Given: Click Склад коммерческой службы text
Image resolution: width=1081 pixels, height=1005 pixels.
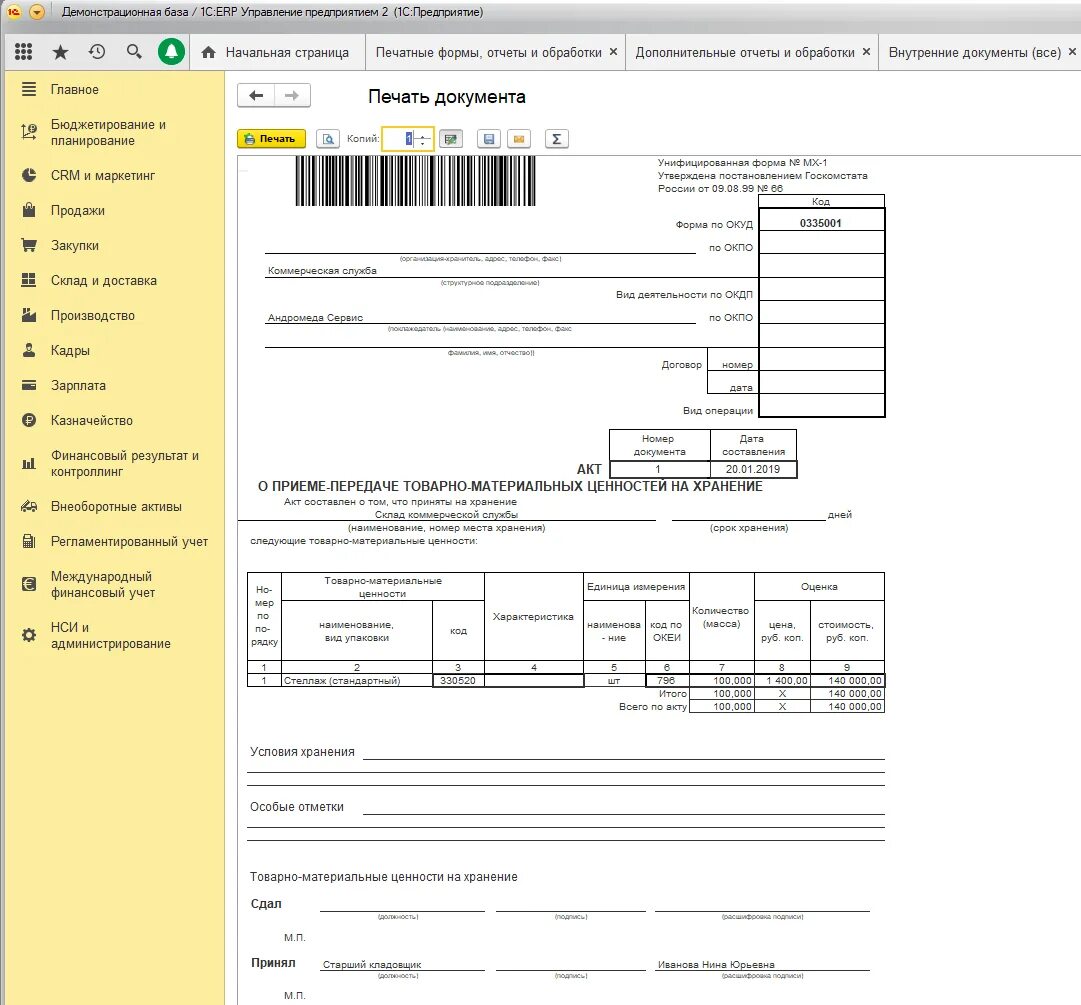Looking at the screenshot, I should 446,514.
